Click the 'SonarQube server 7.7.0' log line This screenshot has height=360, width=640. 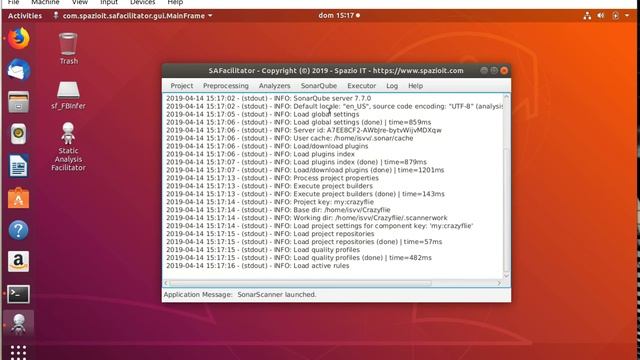click(x=269, y=98)
